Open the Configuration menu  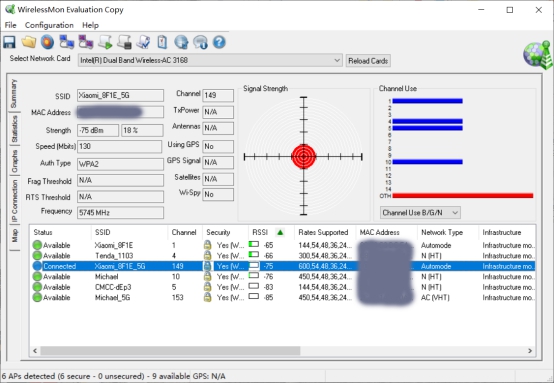[49, 25]
